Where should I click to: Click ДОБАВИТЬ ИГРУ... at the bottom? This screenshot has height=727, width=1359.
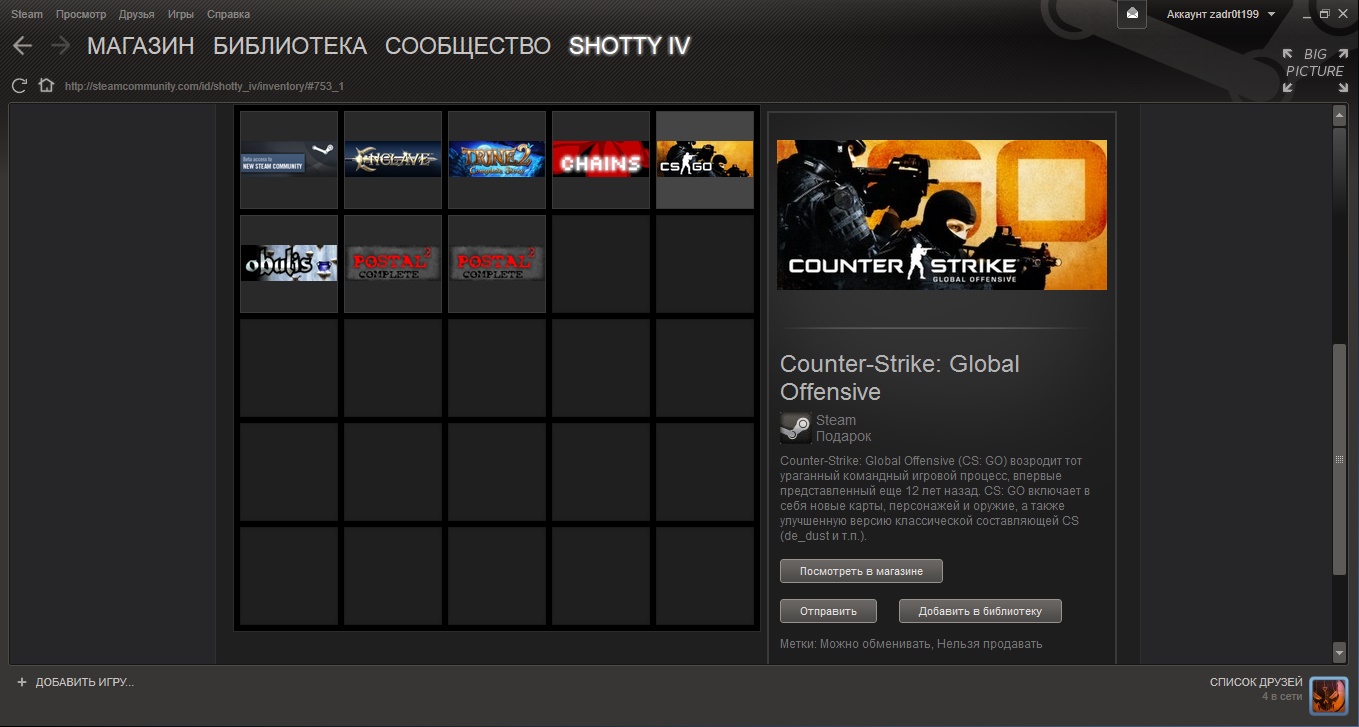(85, 682)
